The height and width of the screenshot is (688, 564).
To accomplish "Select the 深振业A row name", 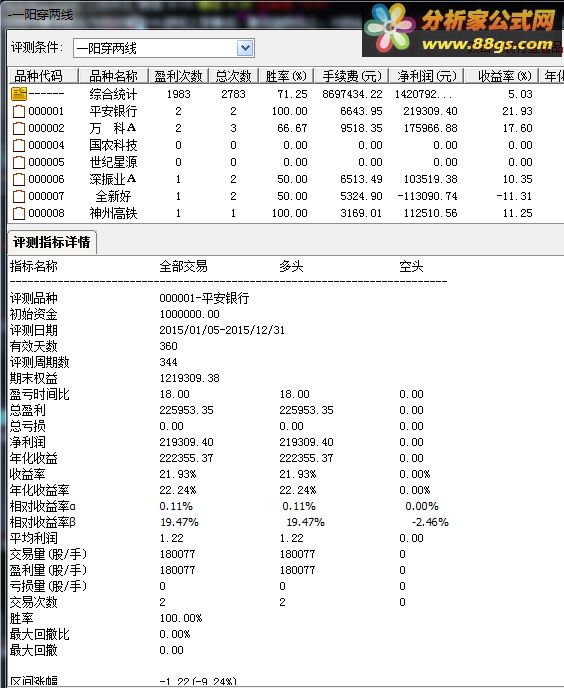I will (x=113, y=179).
